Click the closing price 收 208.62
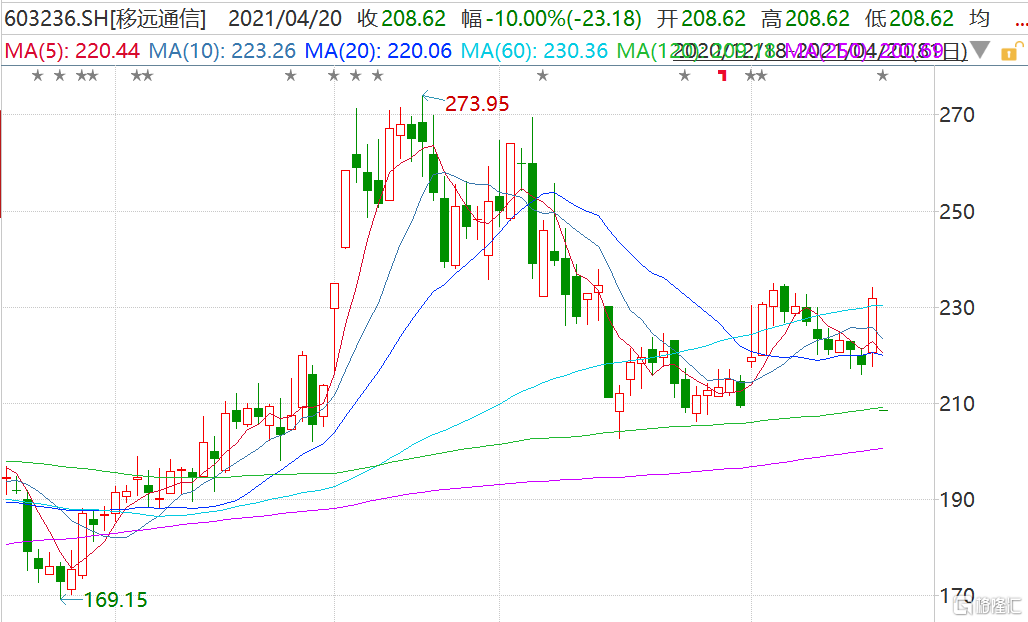The height and width of the screenshot is (622, 1028). pos(402,18)
